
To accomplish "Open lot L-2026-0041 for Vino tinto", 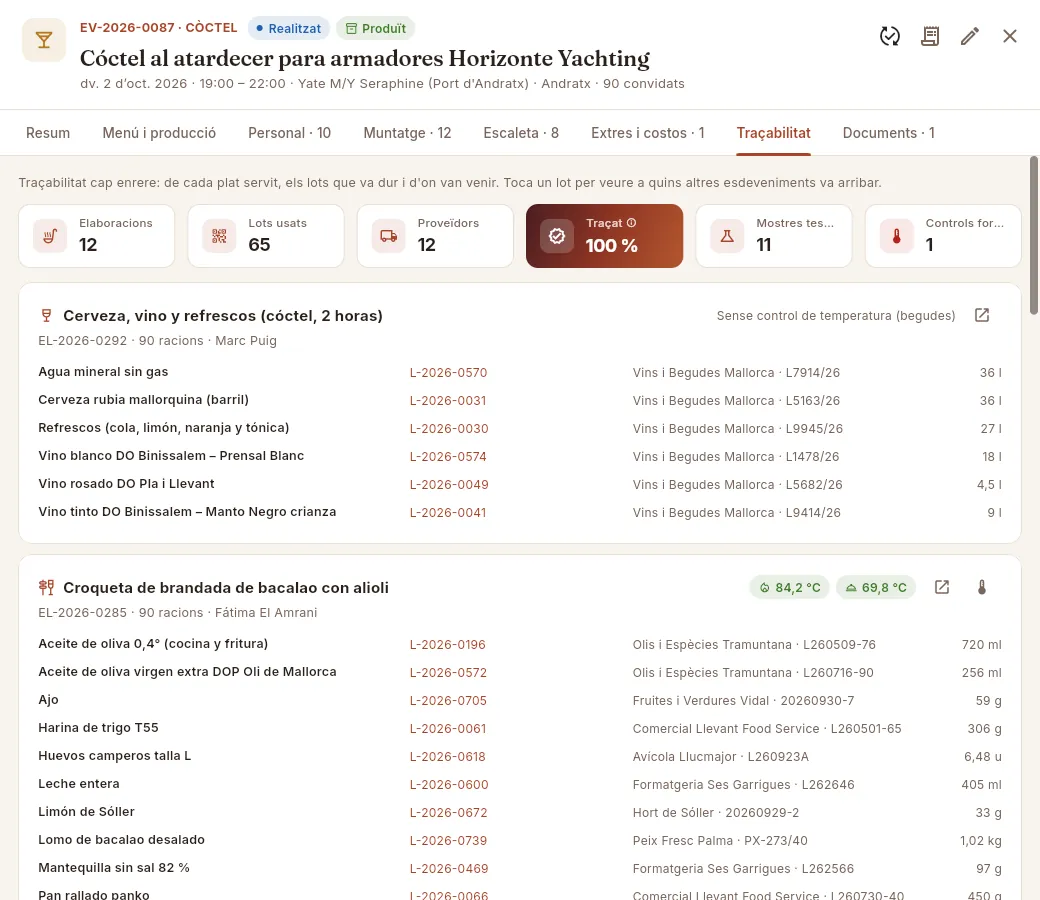I will click(448, 512).
